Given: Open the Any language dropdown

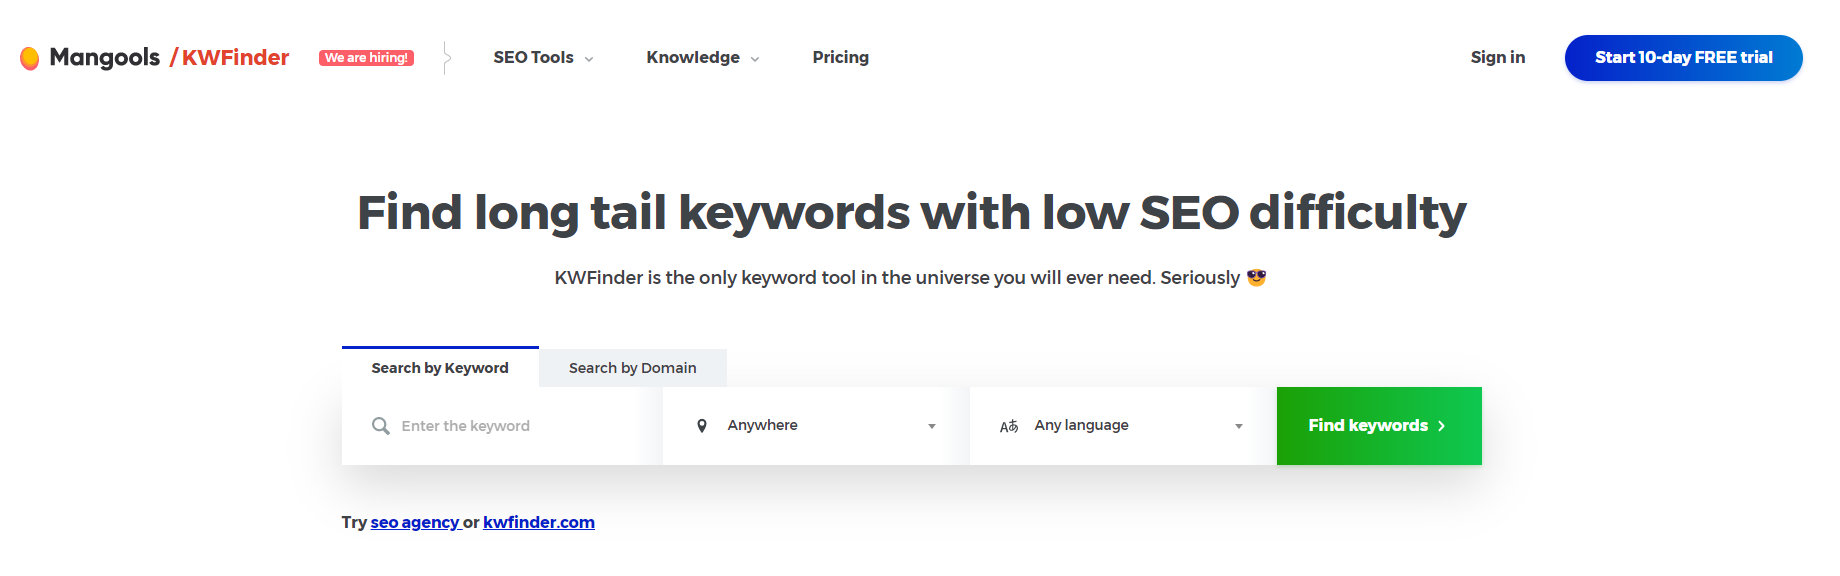Looking at the screenshot, I should [x=1122, y=426].
